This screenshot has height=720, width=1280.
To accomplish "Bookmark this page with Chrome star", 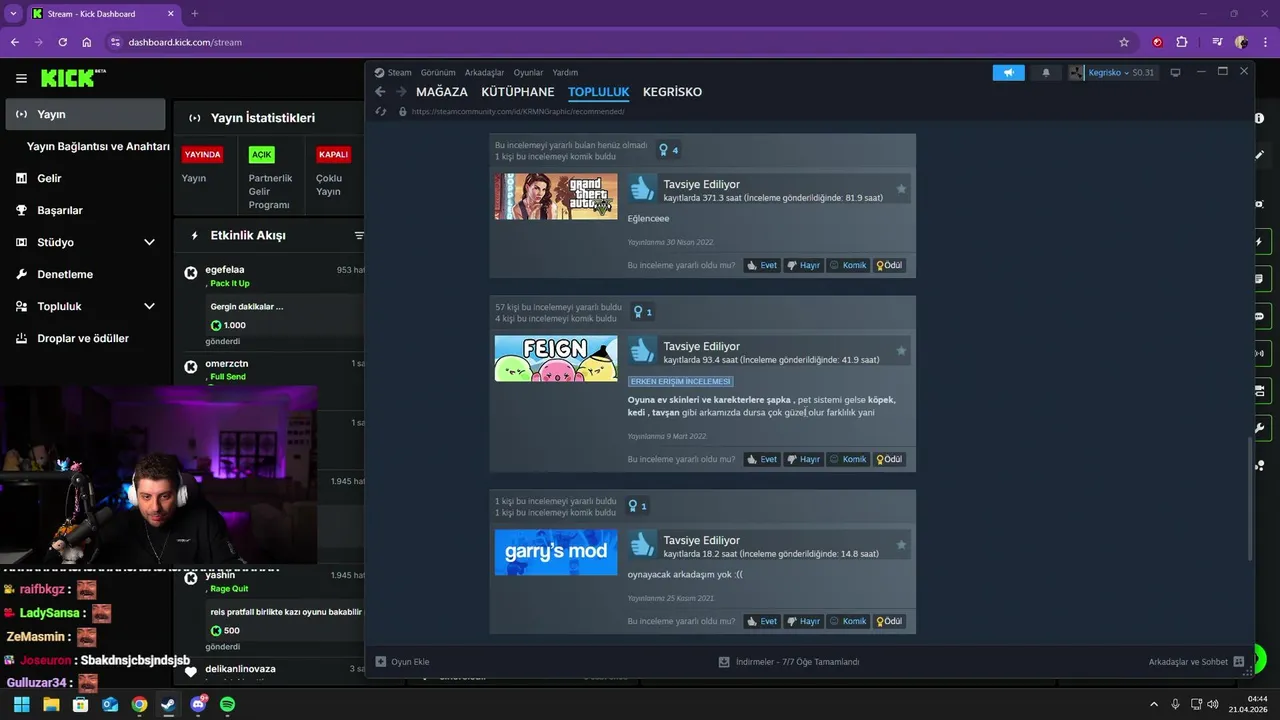I will tap(1124, 42).
